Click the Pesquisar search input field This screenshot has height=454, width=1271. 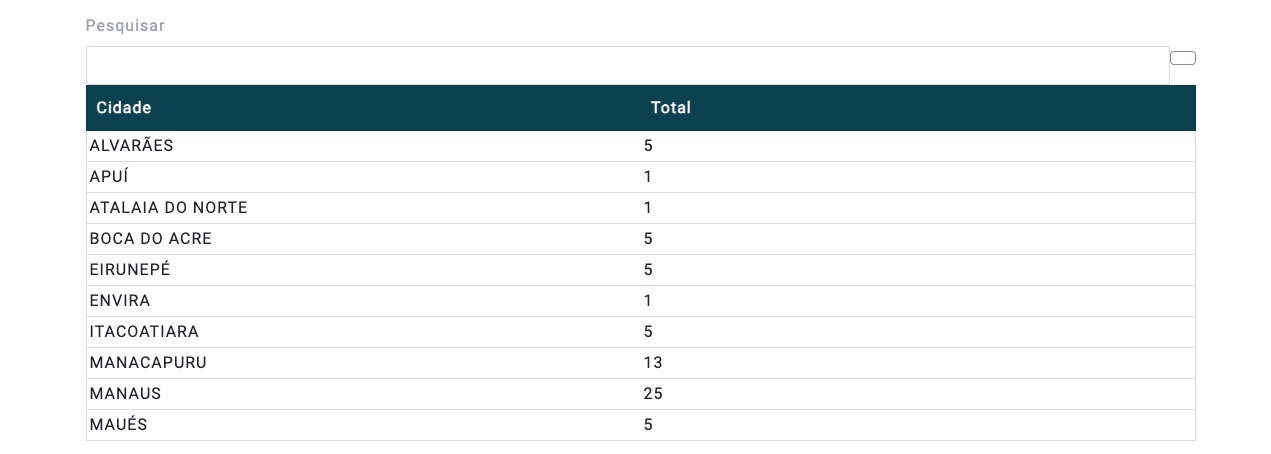point(627,65)
